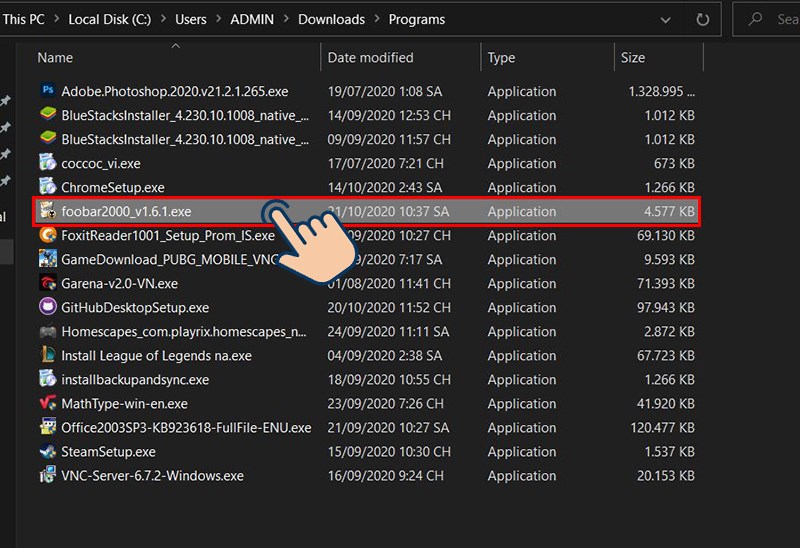Click date 16/09/2020 9:24 CH
This screenshot has height=548, width=800.
click(385, 476)
